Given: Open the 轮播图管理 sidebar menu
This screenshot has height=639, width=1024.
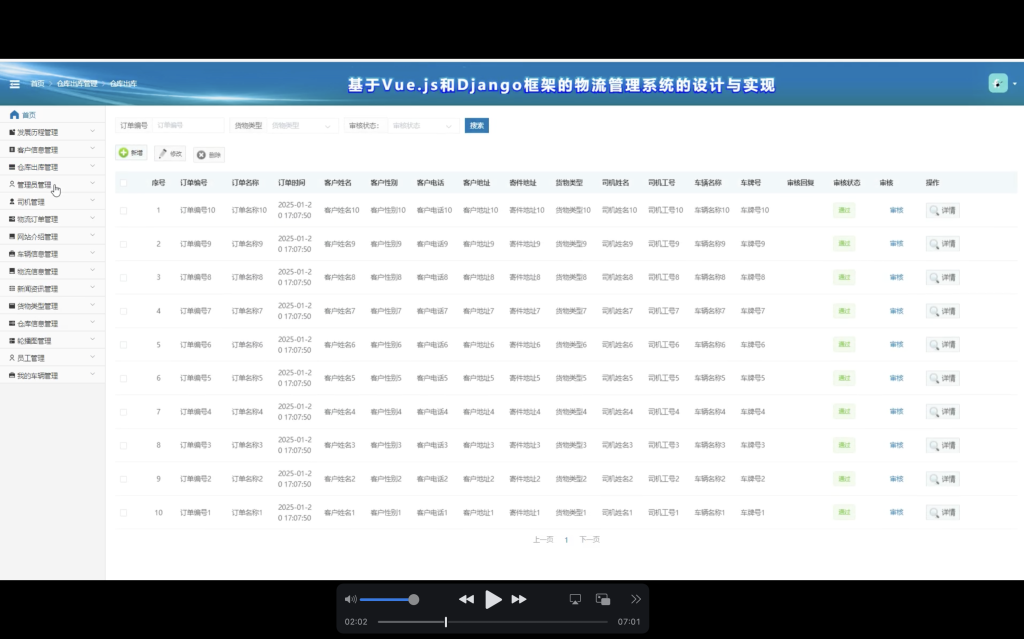Looking at the screenshot, I should pyautogui.click(x=52, y=340).
